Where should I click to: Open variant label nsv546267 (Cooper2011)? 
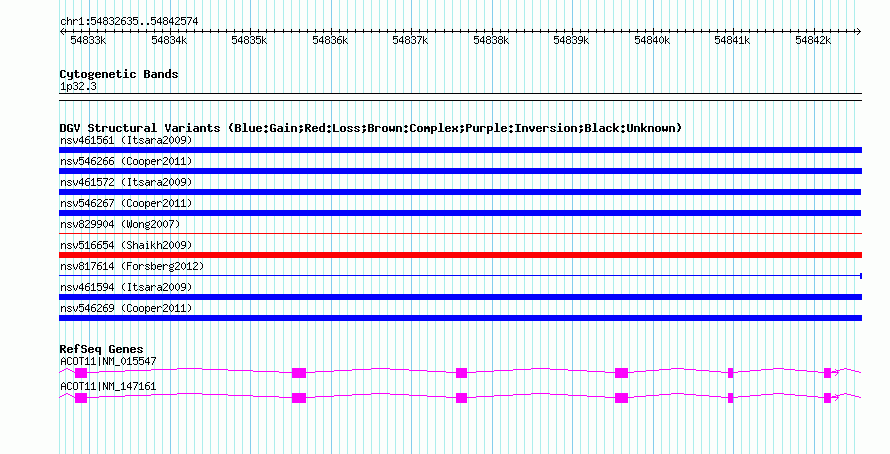click(x=126, y=203)
